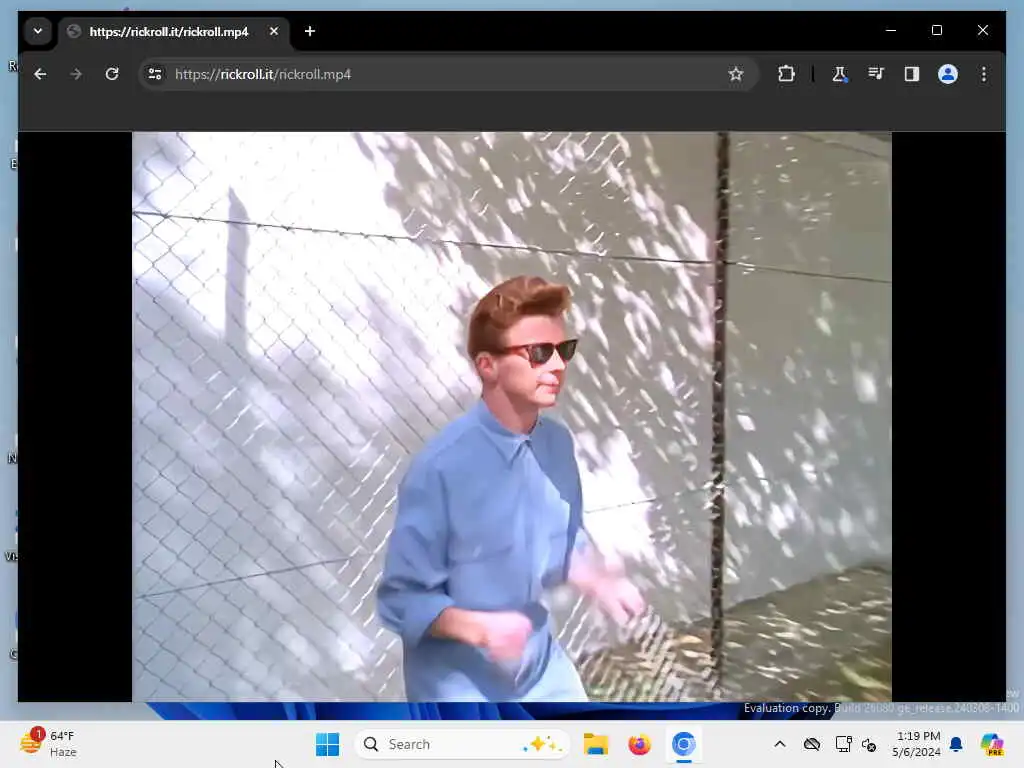1024x768 pixels.
Task: Maximize the Chrome window
Action: pos(936,30)
